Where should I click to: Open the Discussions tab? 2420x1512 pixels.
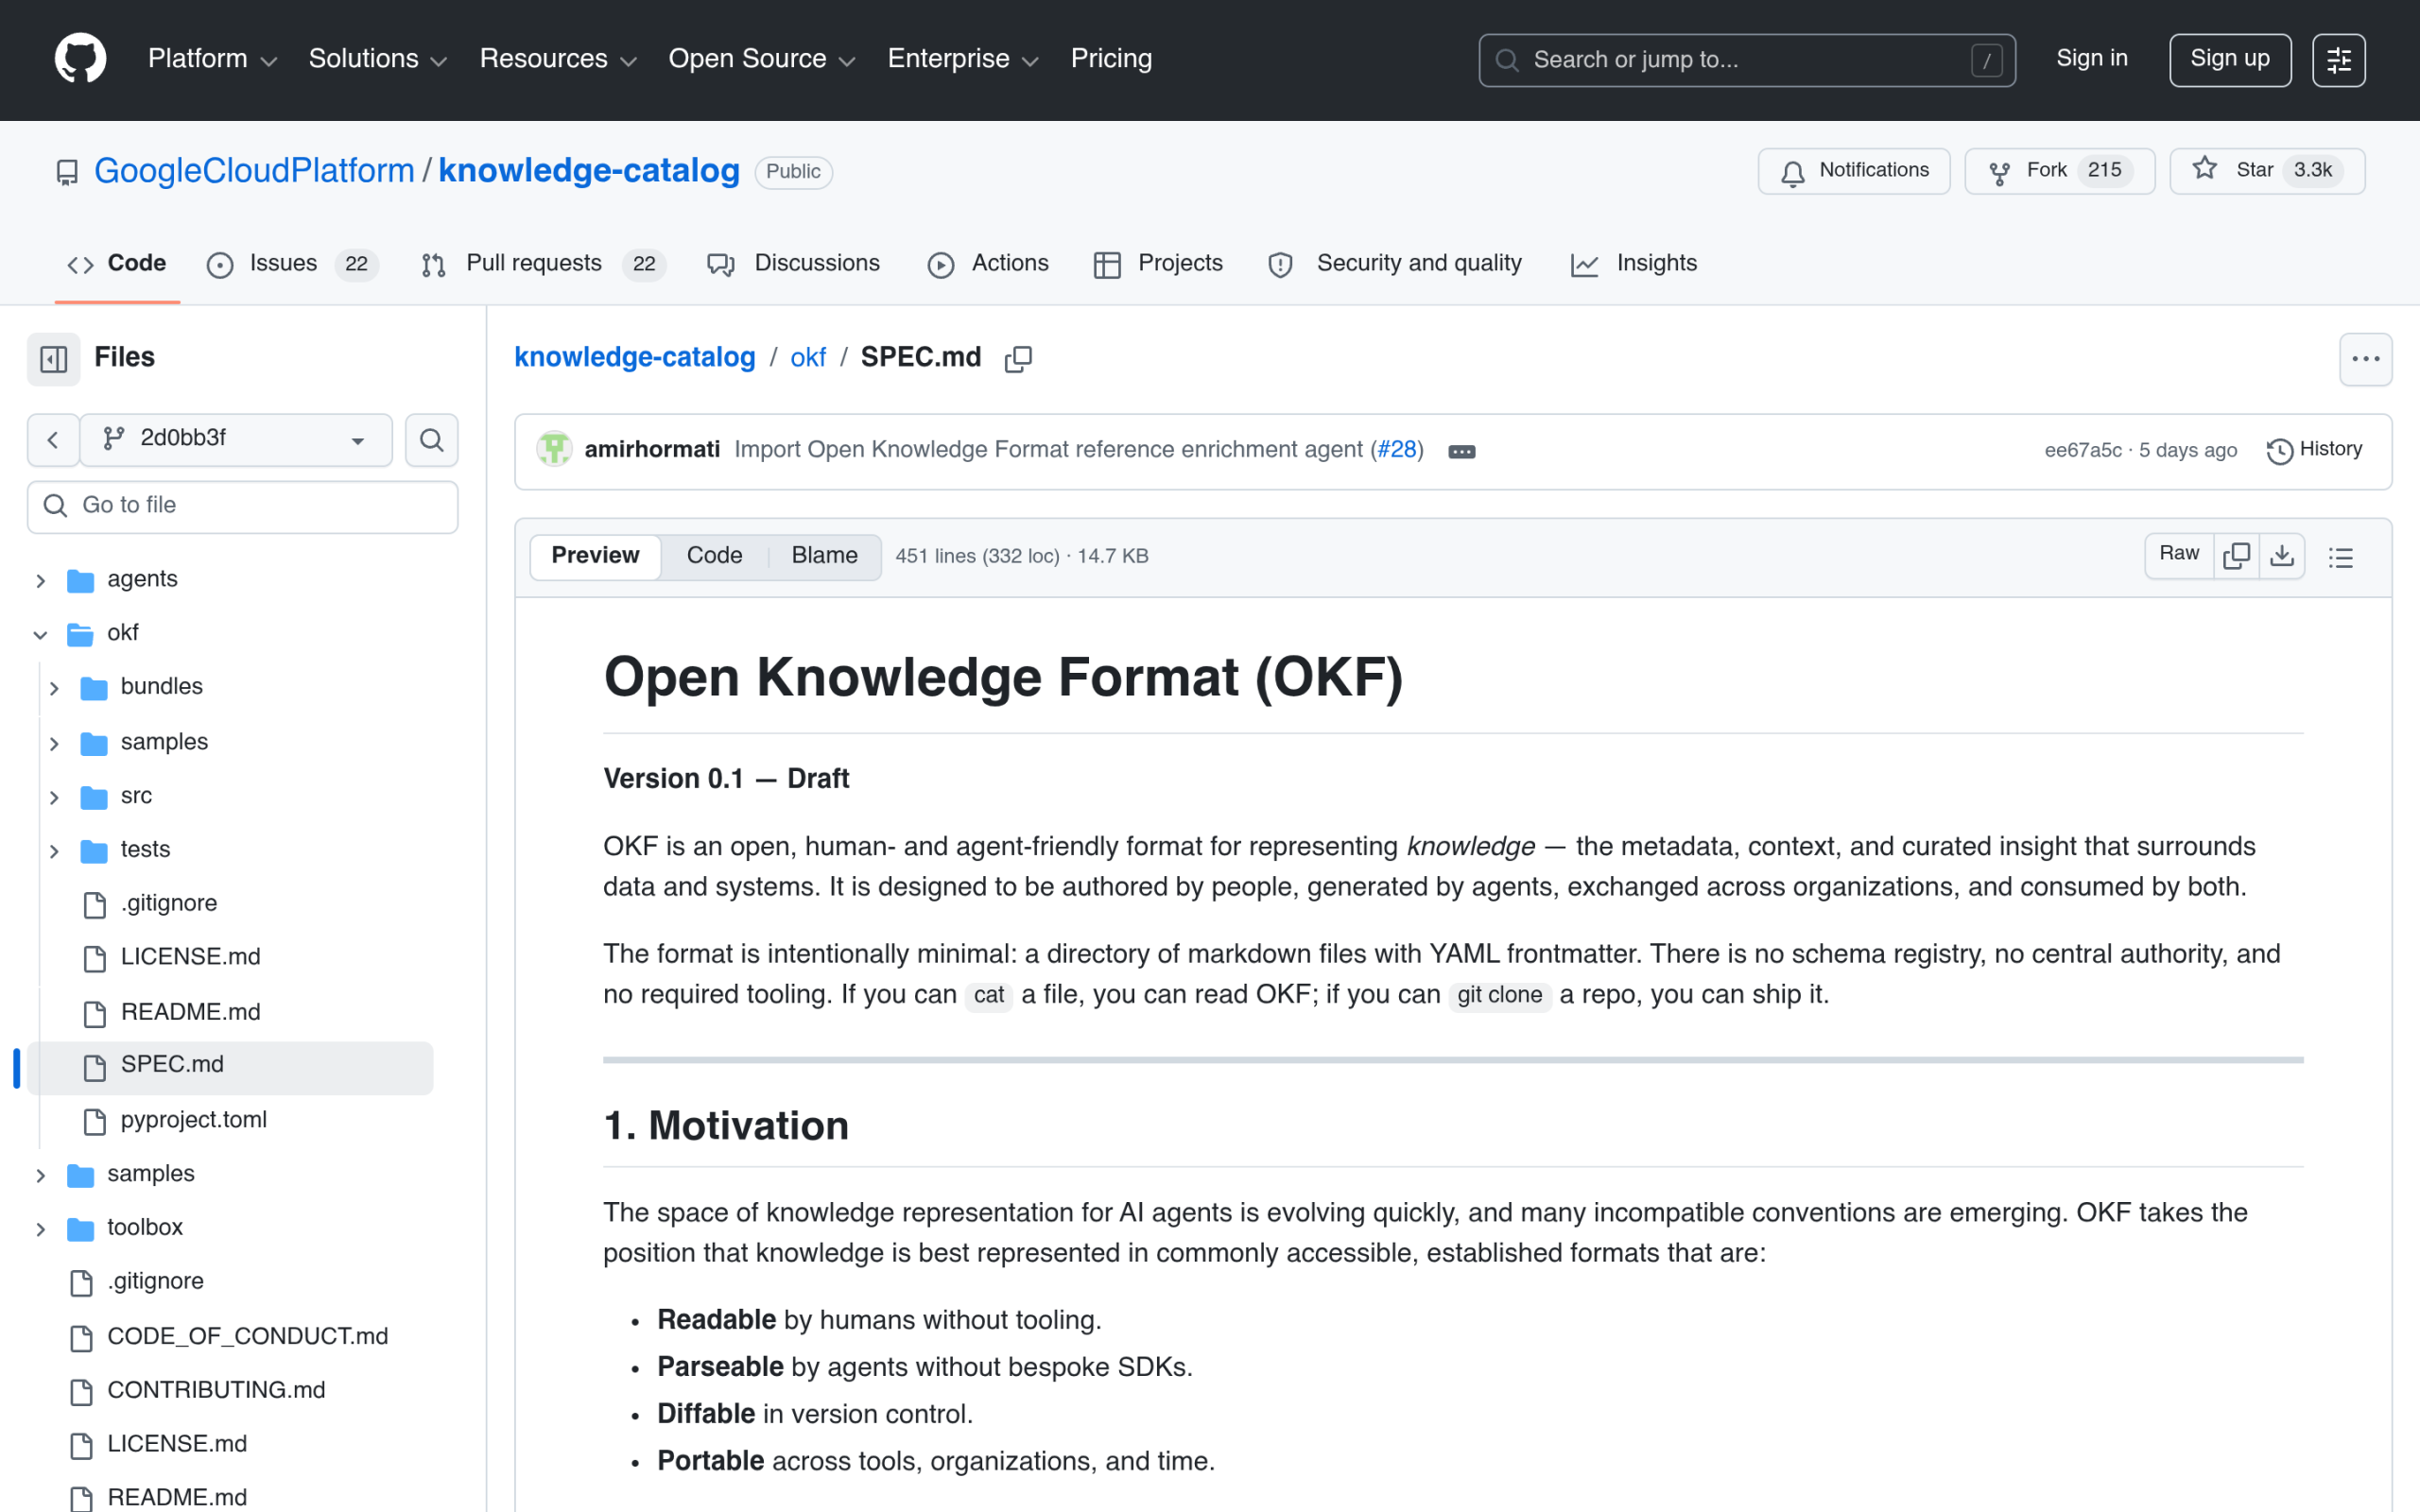(793, 264)
